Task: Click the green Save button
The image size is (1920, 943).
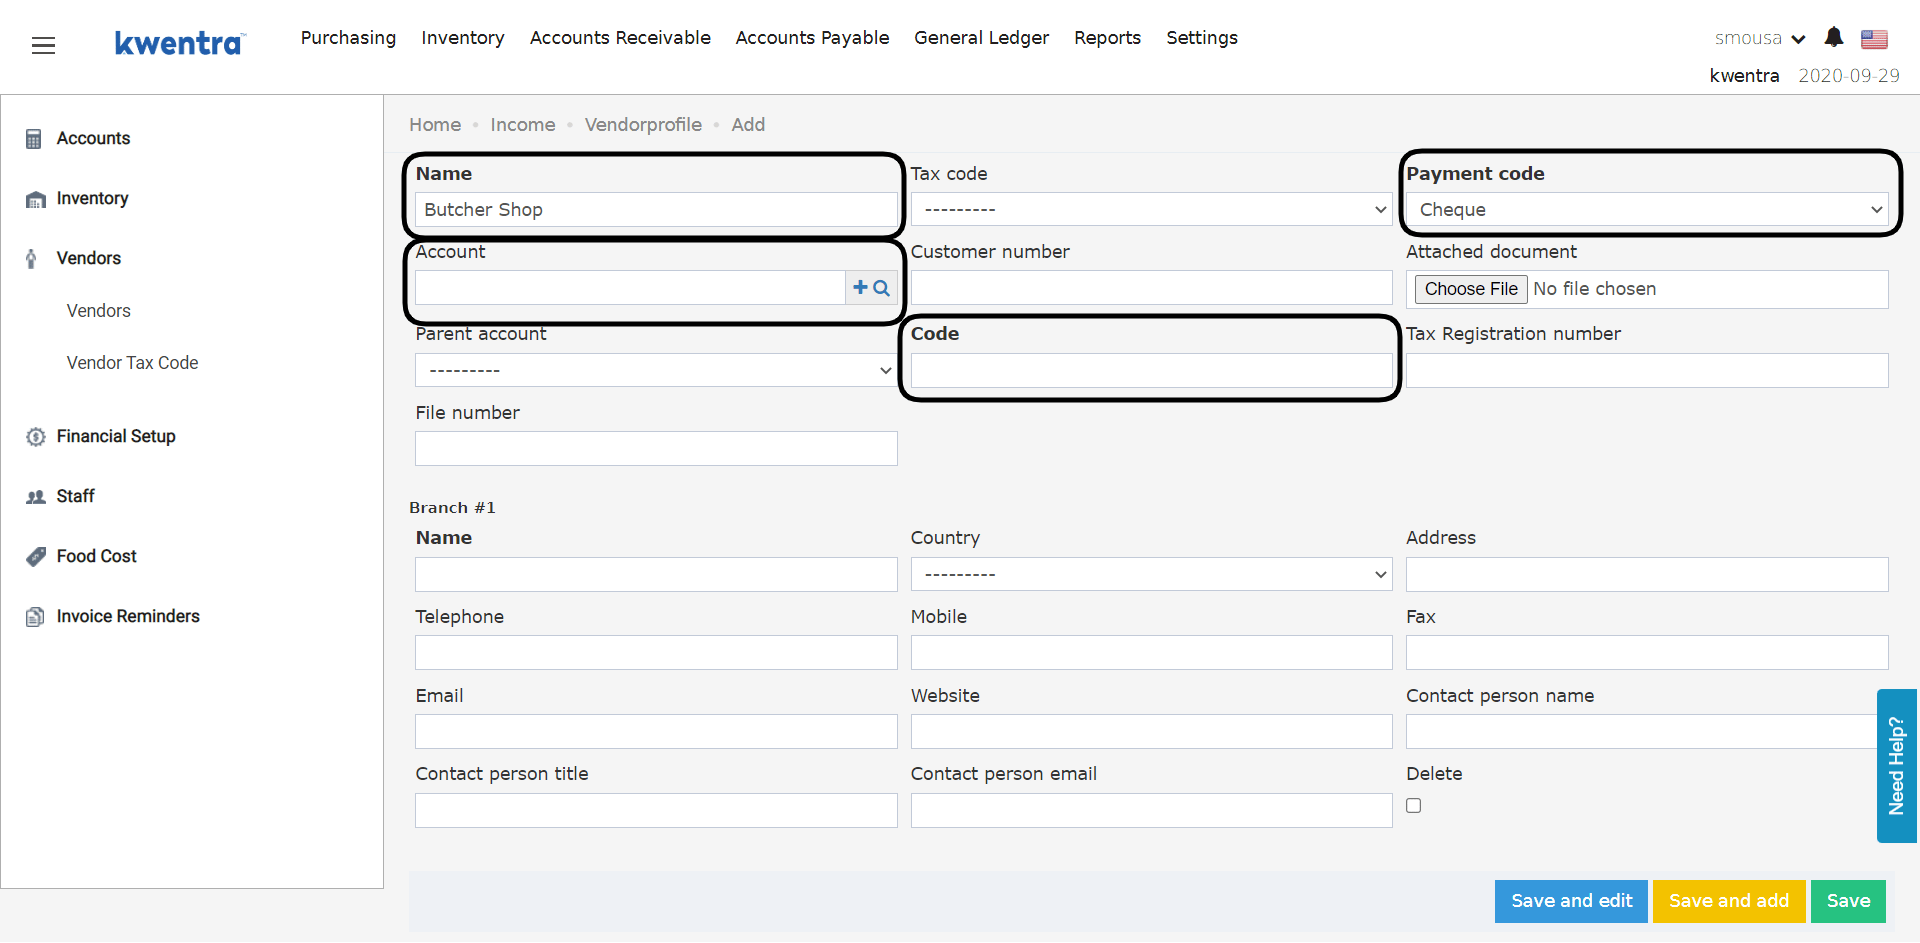Action: pyautogui.click(x=1848, y=901)
